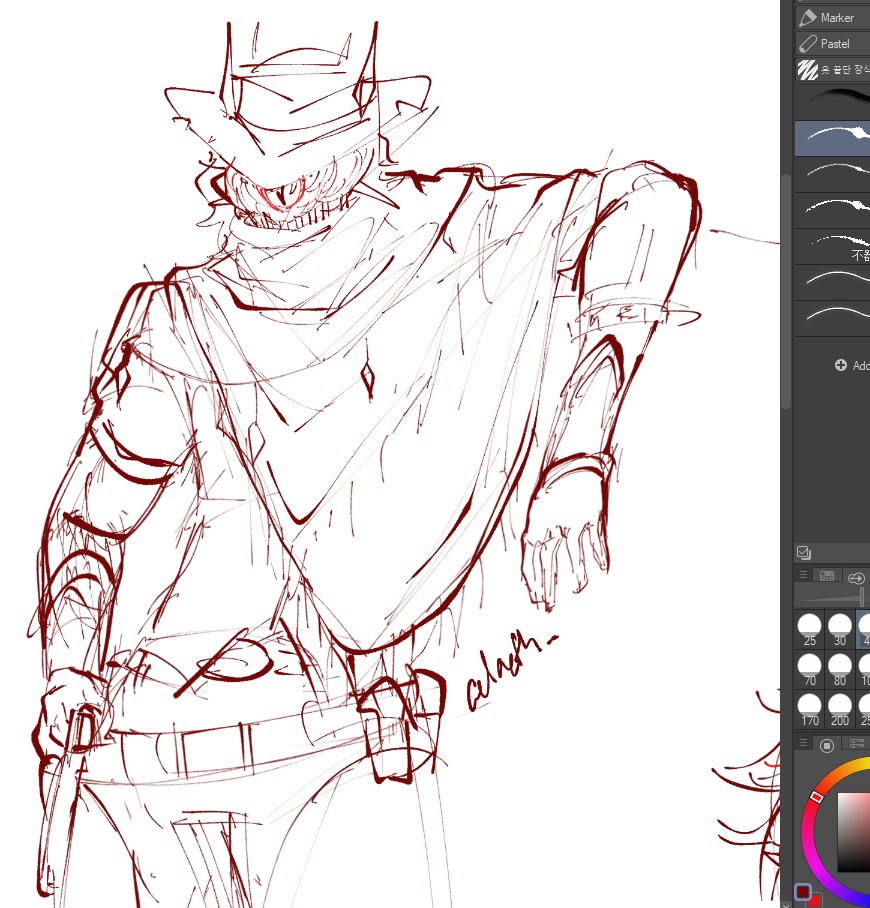Set brush size to 80
The image size is (870, 908).
point(840,670)
